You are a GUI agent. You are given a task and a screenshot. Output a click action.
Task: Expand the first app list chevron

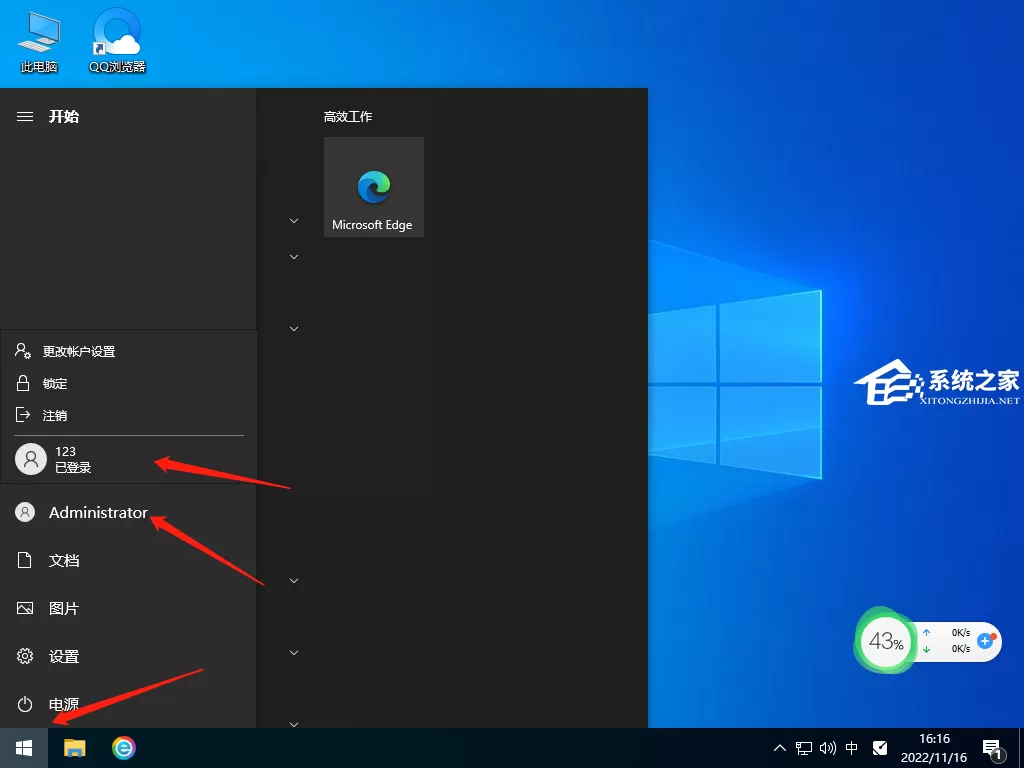coord(294,221)
